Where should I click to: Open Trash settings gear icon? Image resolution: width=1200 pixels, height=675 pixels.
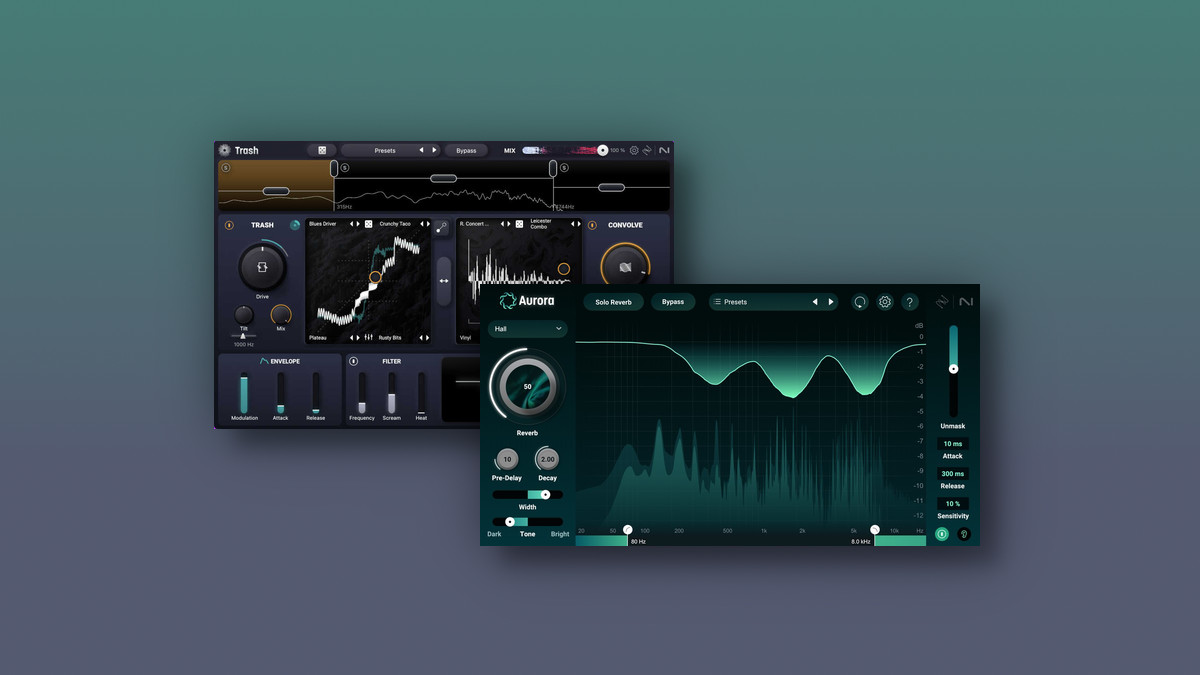pos(634,150)
